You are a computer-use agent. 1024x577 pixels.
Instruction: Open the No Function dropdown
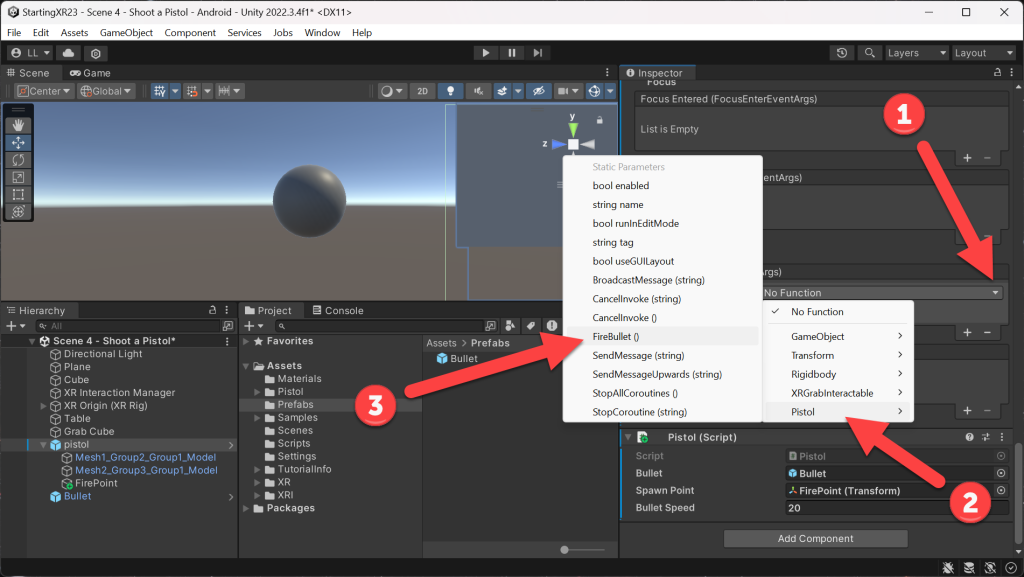coord(881,292)
